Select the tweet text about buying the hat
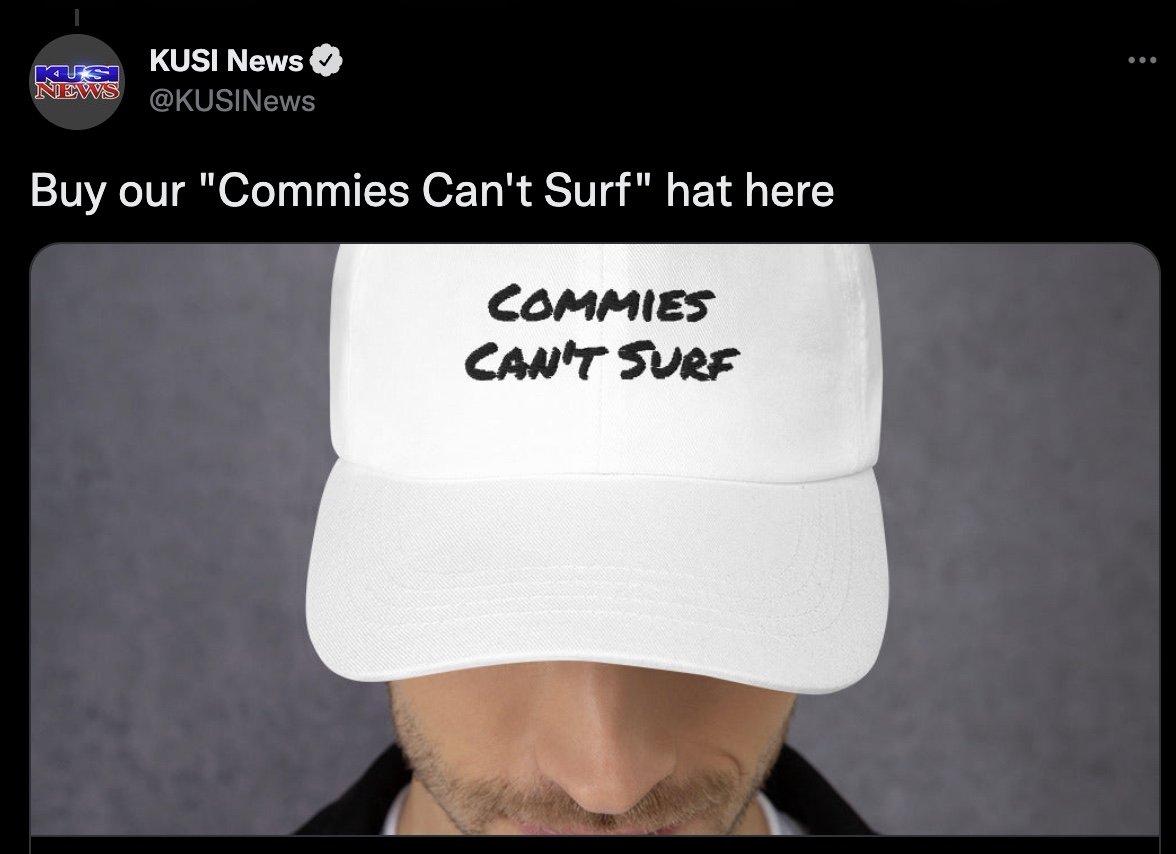Image resolution: width=1176 pixels, height=854 pixels. pyautogui.click(x=432, y=190)
